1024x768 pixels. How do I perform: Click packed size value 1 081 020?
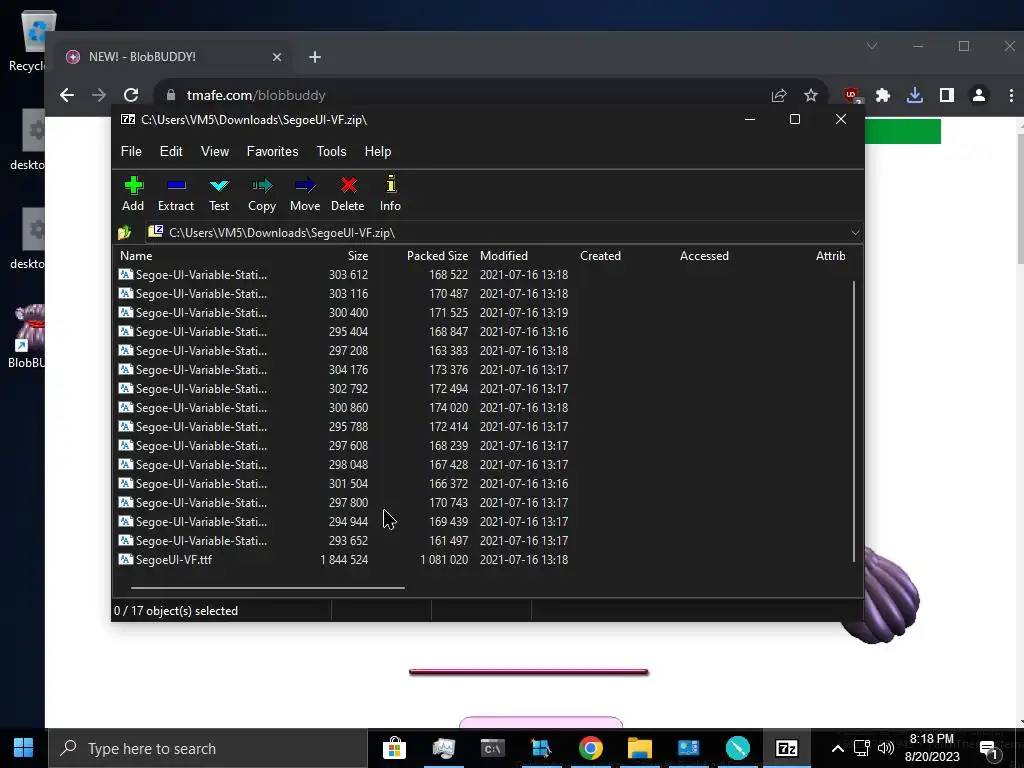coord(444,560)
